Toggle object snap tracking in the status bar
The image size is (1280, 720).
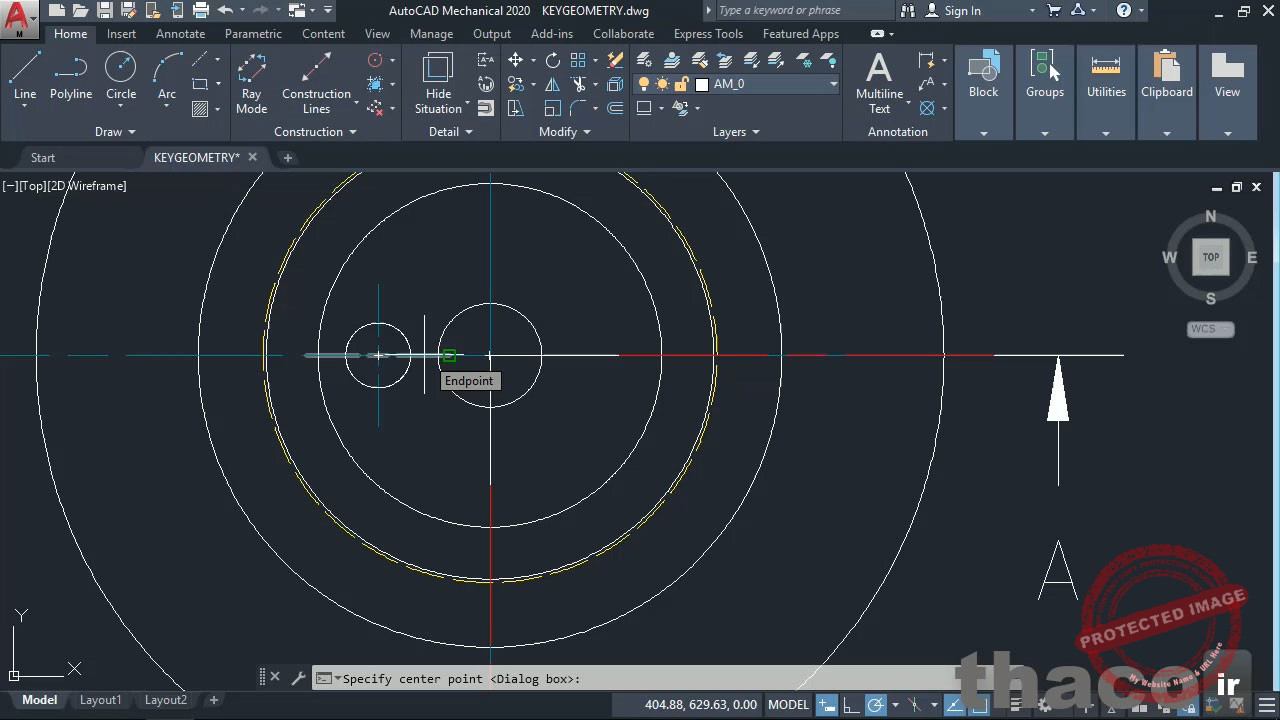pyautogui.click(x=953, y=705)
